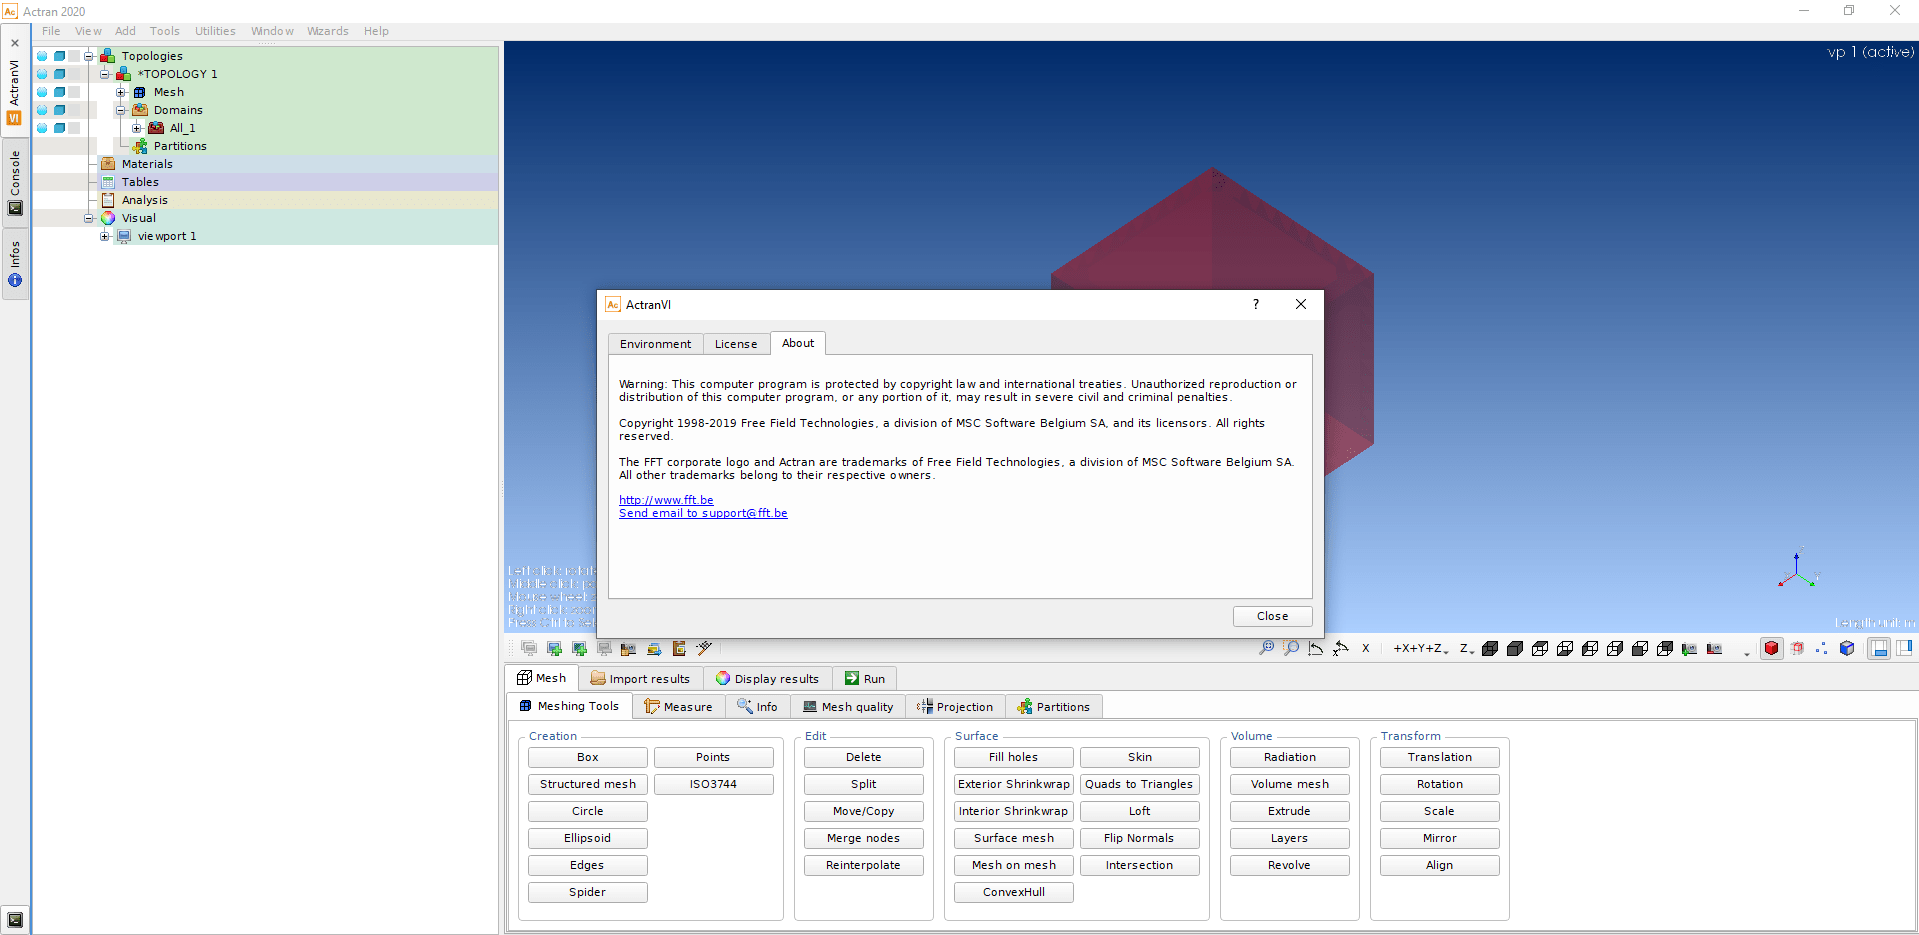The height and width of the screenshot is (935, 1919).
Task: Click the blue dots nodes display icon
Action: pyautogui.click(x=1822, y=648)
